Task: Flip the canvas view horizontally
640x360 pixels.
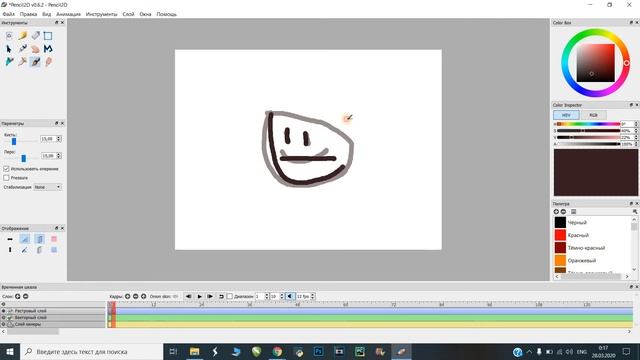Action: 10,239
